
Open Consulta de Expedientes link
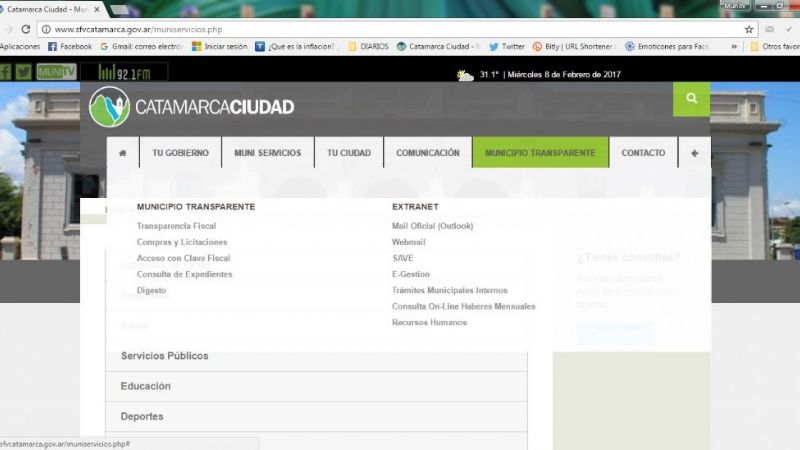[x=185, y=274]
